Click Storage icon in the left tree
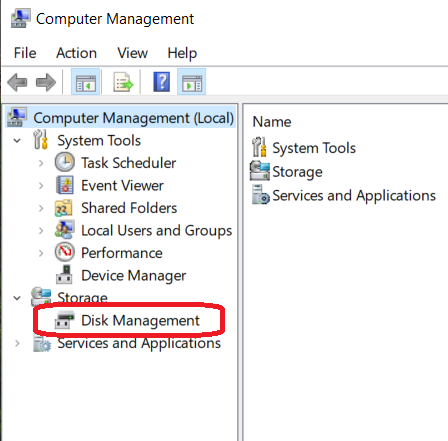 (41, 297)
